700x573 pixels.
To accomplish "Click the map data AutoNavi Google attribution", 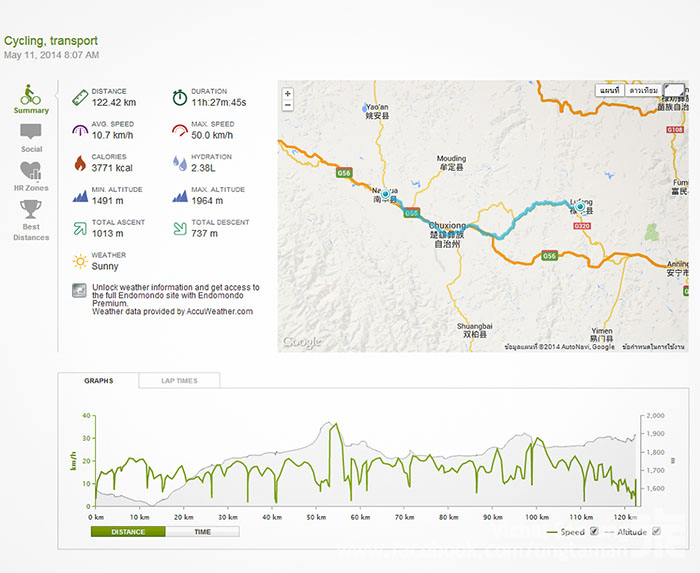I will tap(559, 347).
